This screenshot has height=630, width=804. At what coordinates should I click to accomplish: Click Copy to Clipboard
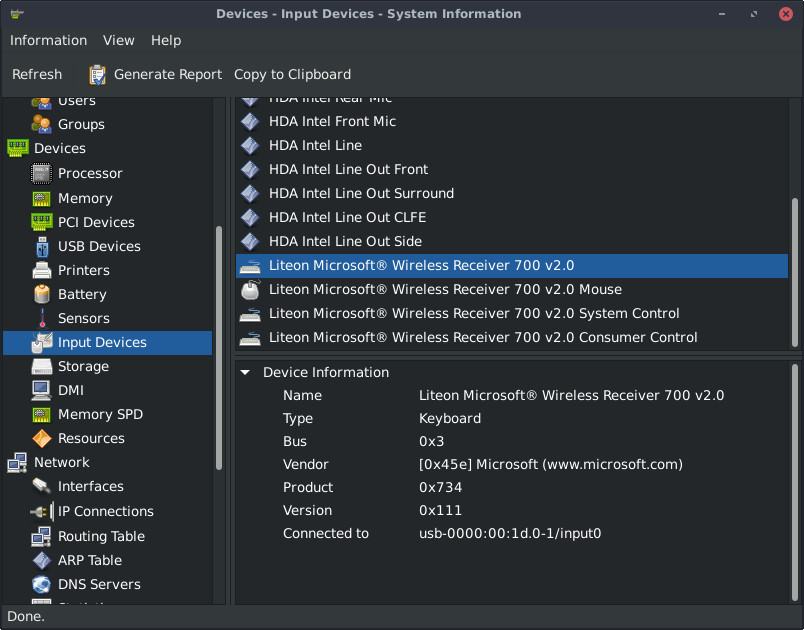[x=292, y=74]
